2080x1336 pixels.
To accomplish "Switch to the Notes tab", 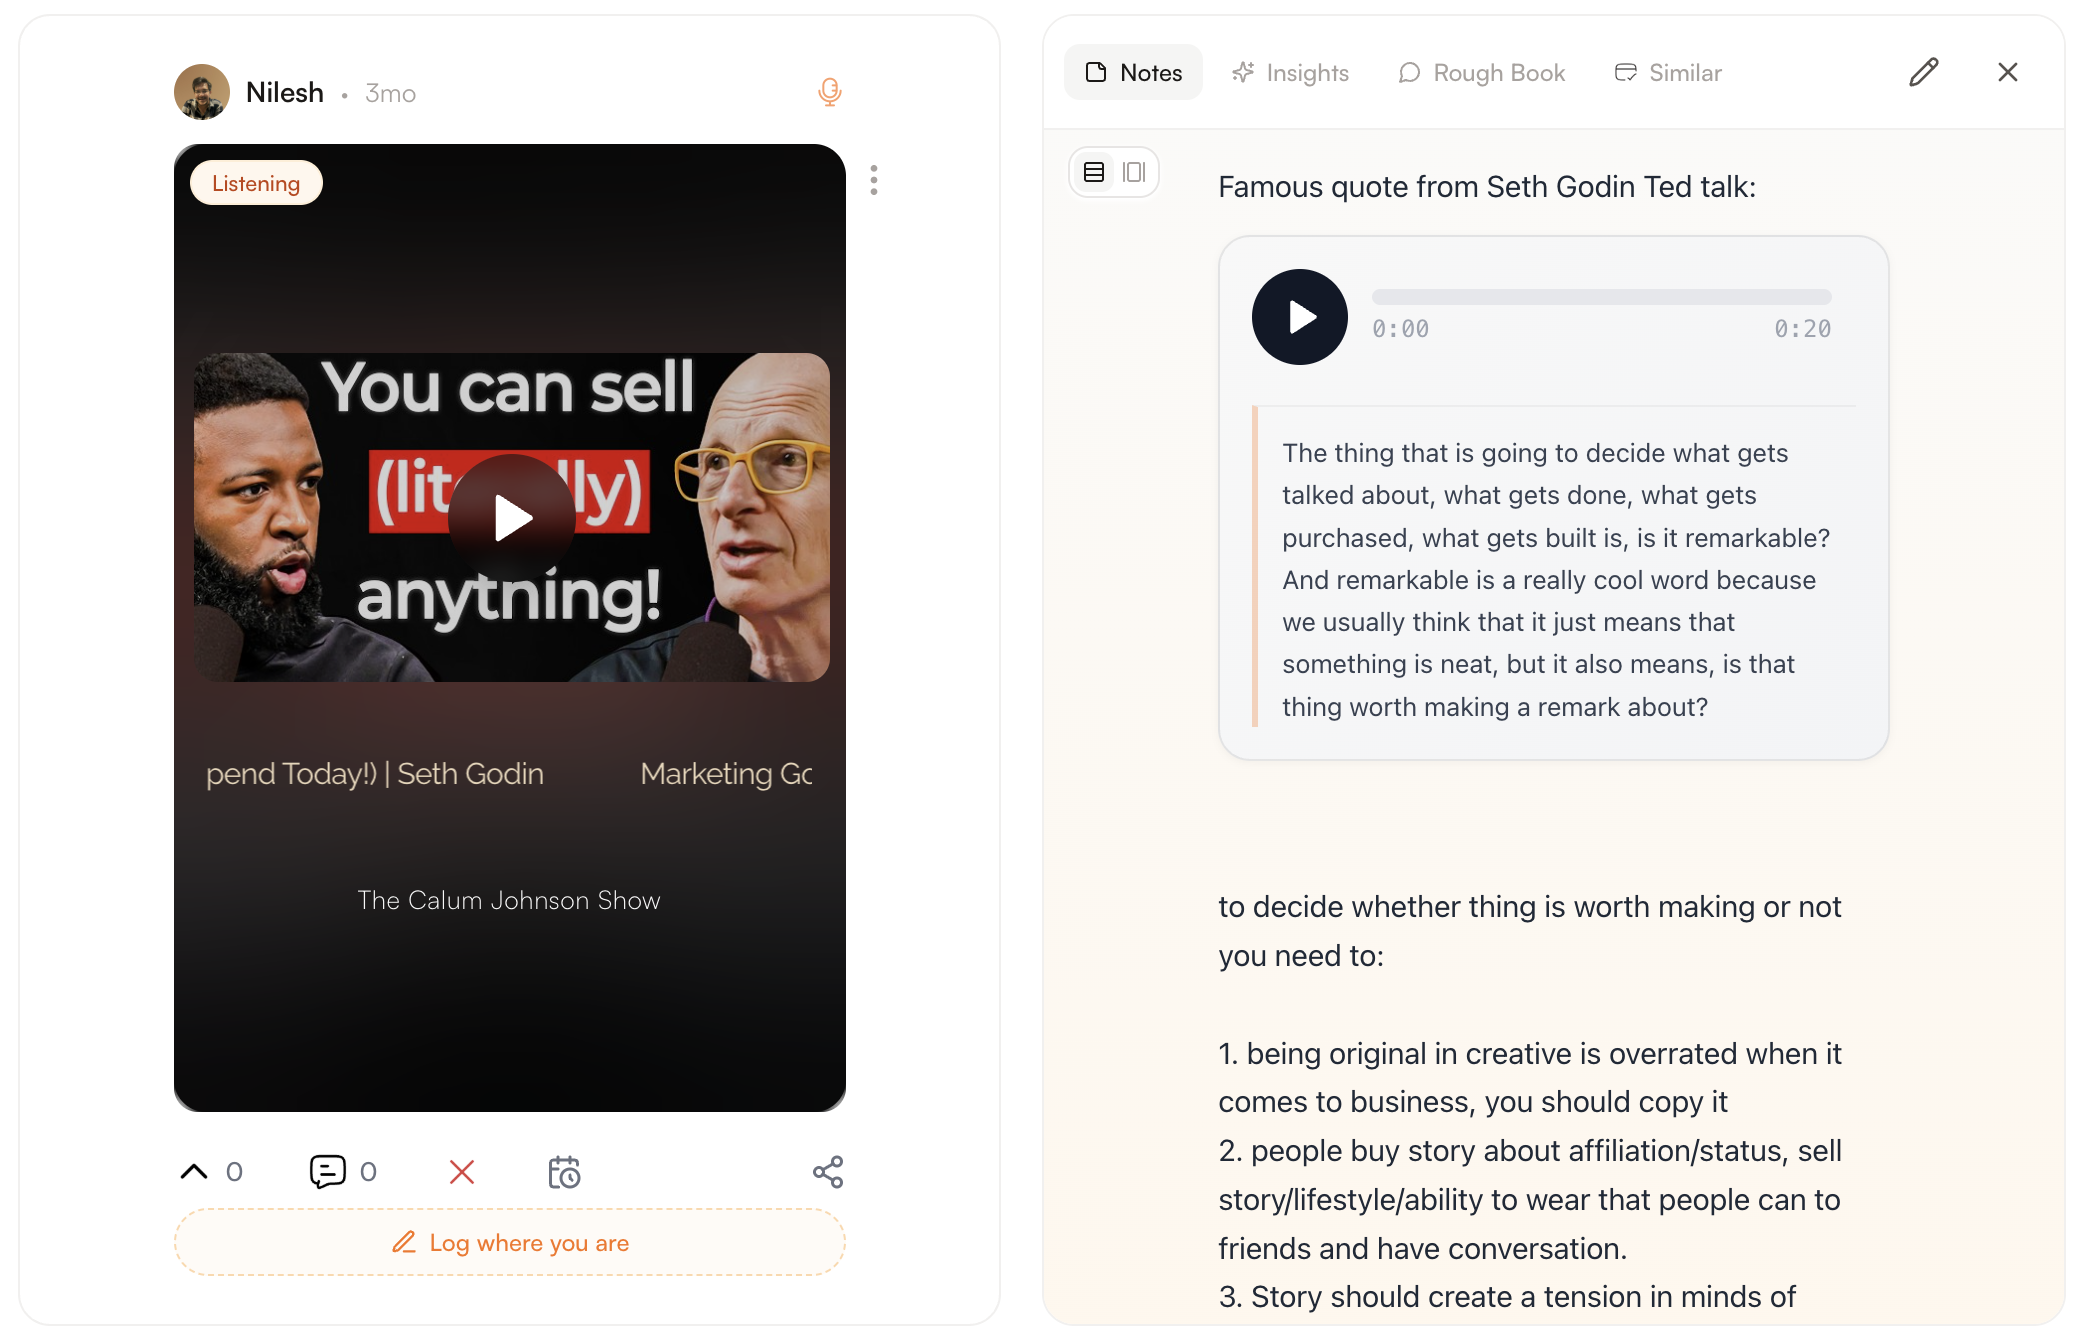I will [1133, 72].
